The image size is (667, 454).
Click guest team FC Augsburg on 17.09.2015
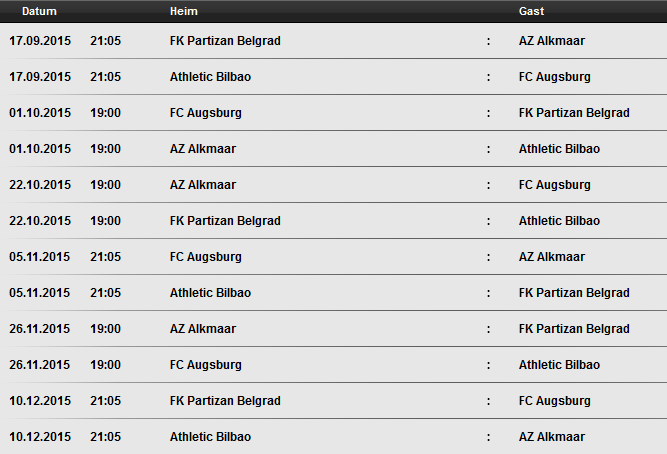coord(554,77)
